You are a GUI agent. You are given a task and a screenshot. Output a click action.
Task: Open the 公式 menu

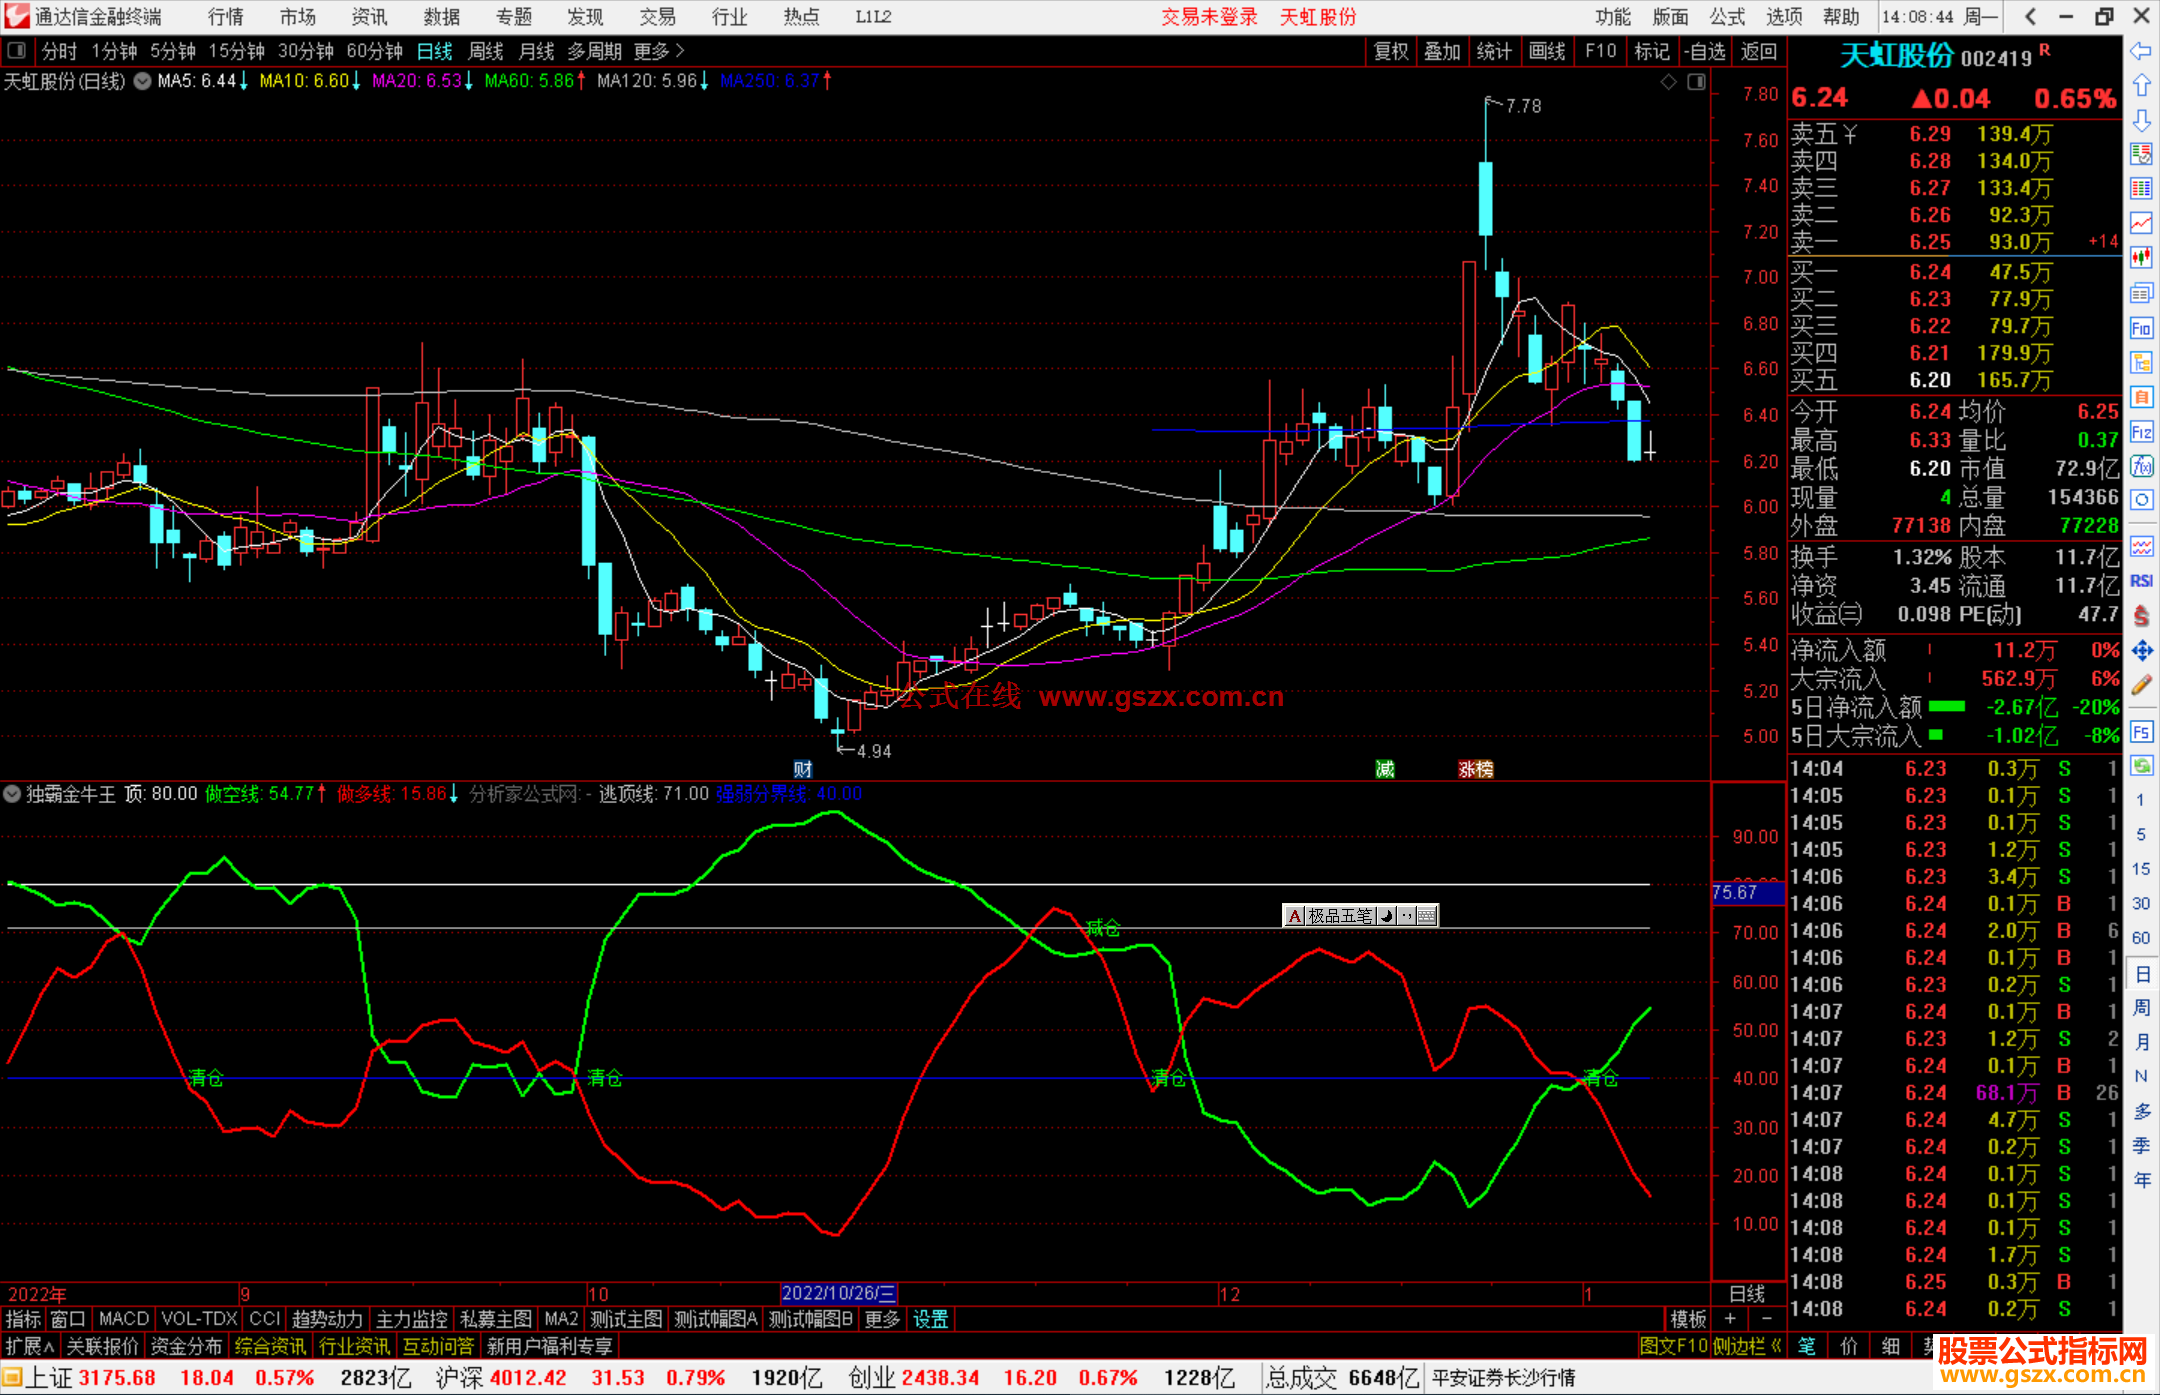[1726, 17]
